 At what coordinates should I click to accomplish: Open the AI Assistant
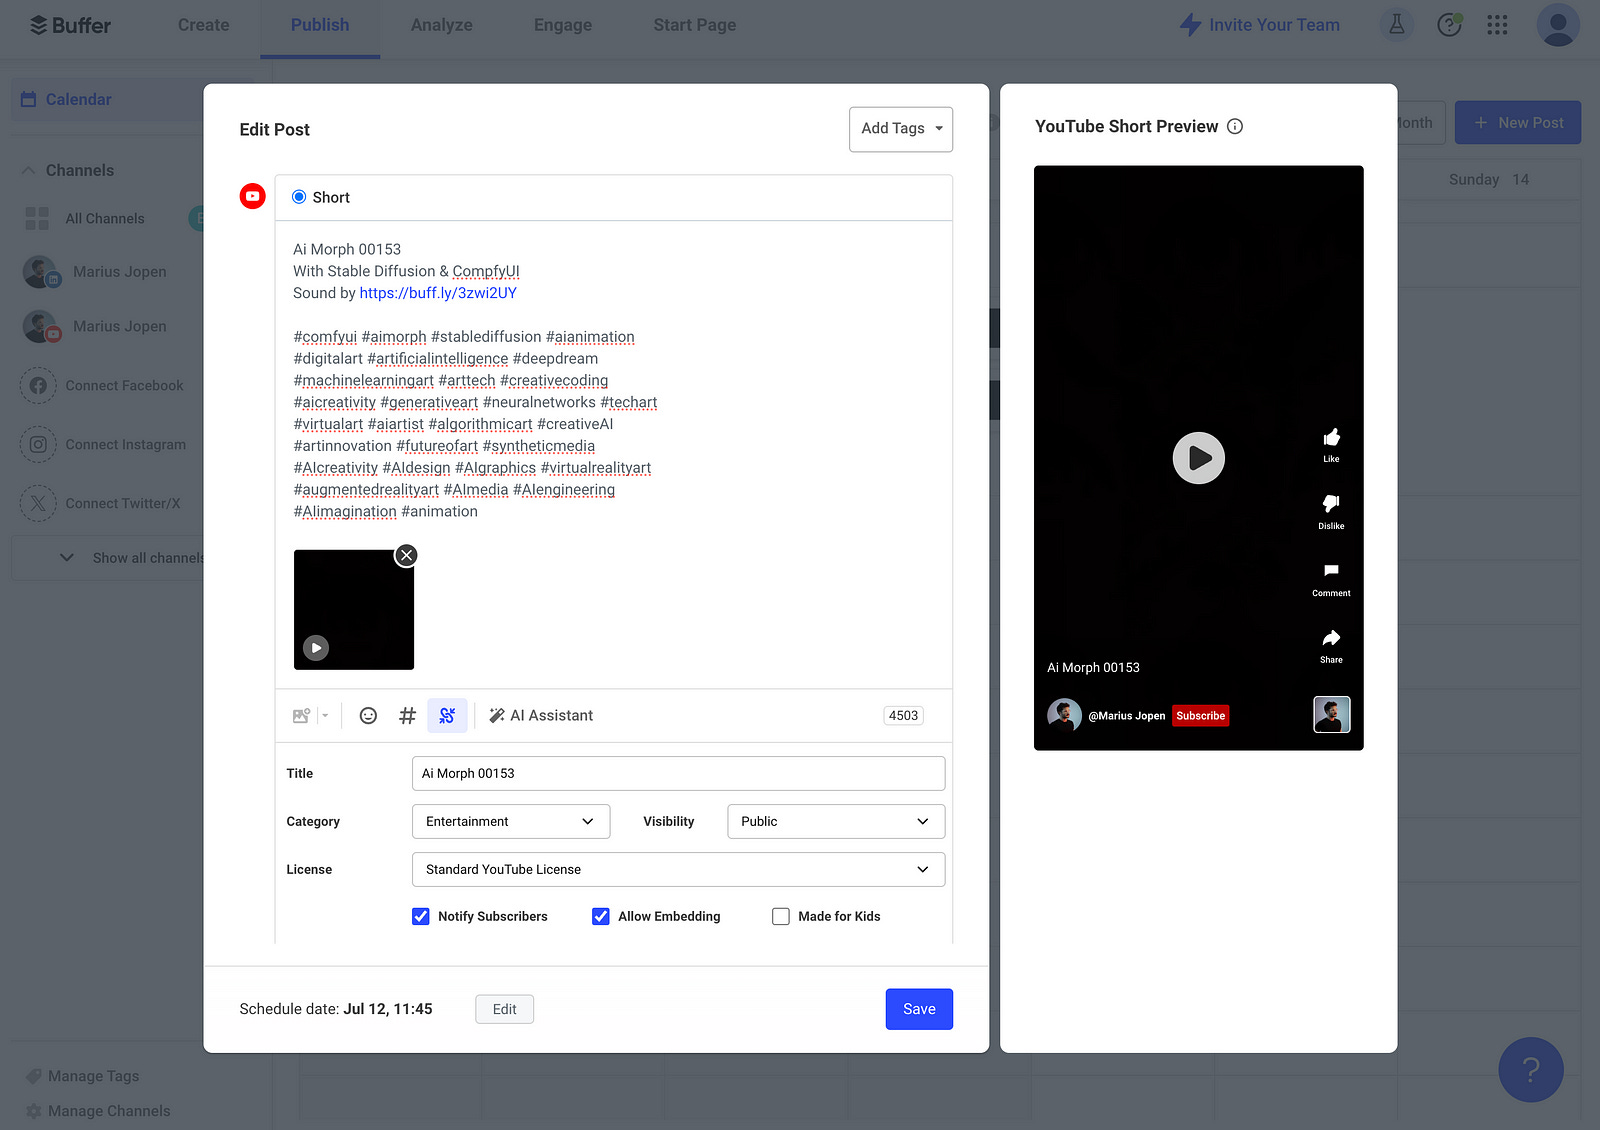[x=541, y=716]
